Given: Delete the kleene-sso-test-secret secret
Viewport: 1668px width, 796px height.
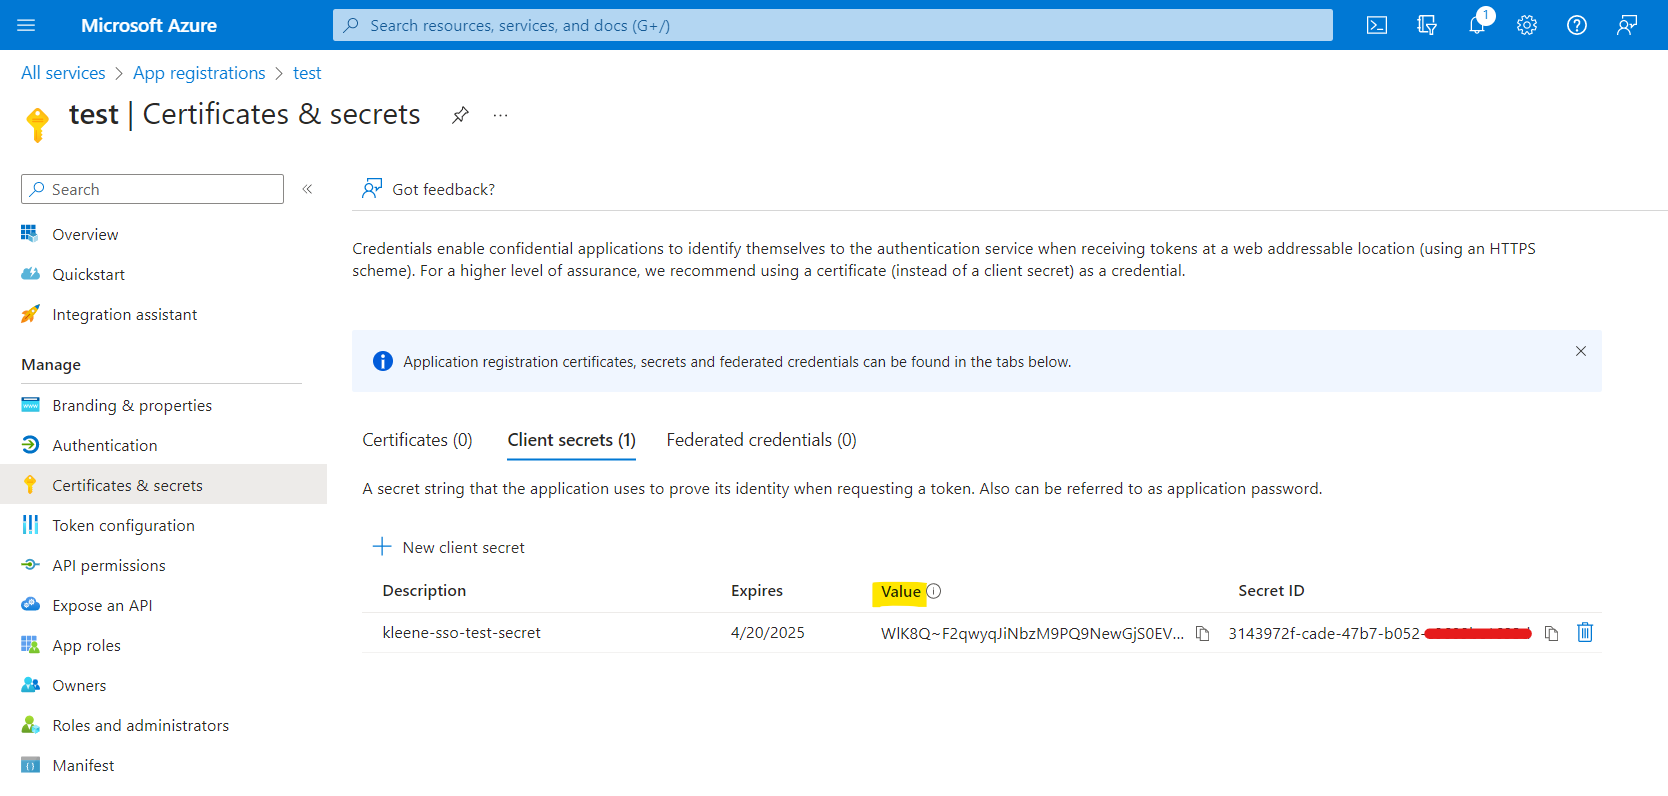Looking at the screenshot, I should tap(1585, 632).
